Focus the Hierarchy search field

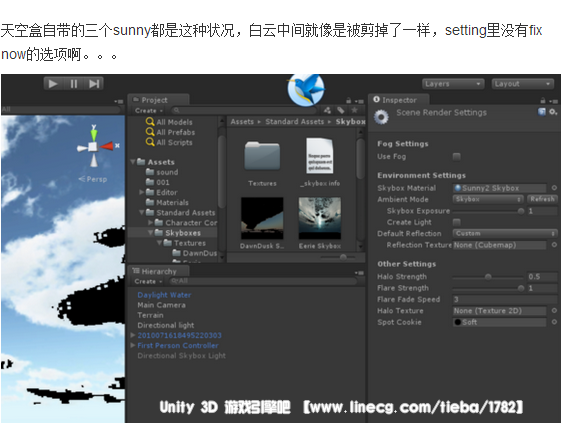[263, 281]
